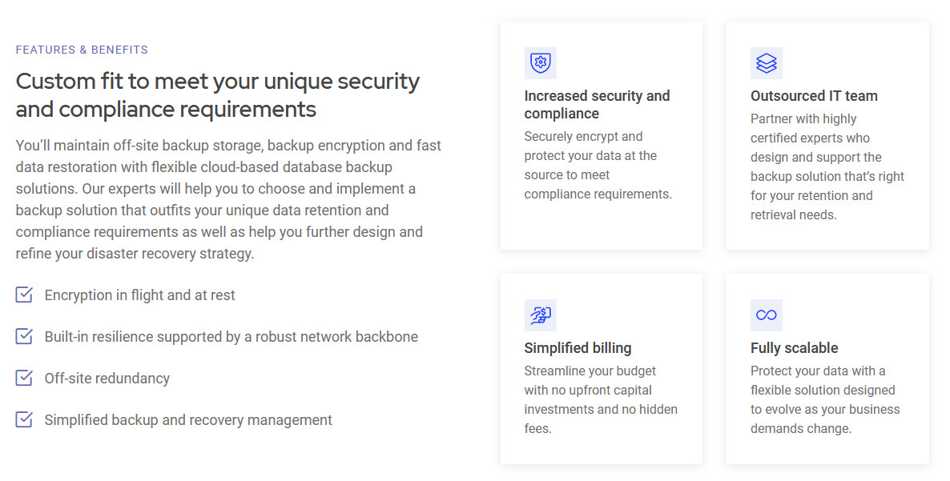
Task: Click the Encryption in flight and at rest text
Action: click(x=139, y=295)
